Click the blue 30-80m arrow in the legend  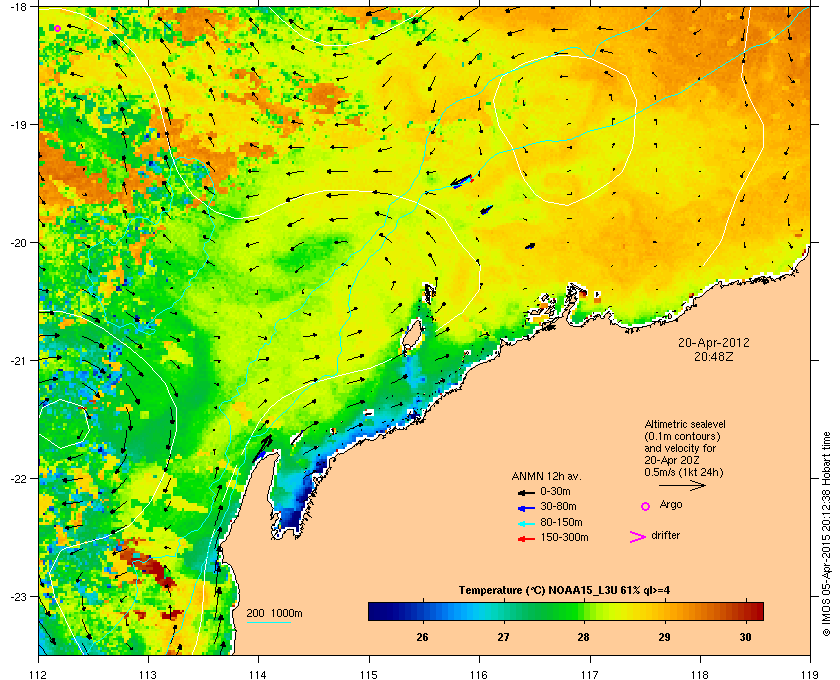point(526,508)
